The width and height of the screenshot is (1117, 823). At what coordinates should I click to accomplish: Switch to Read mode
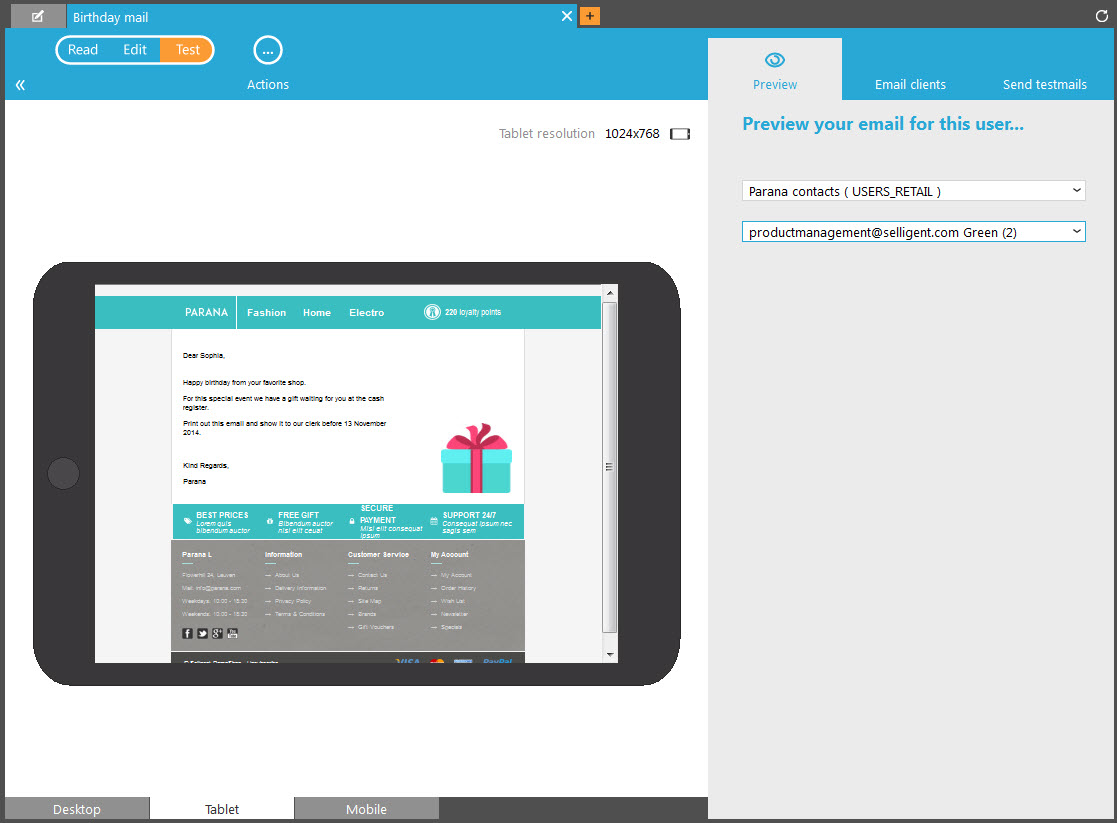coord(83,50)
